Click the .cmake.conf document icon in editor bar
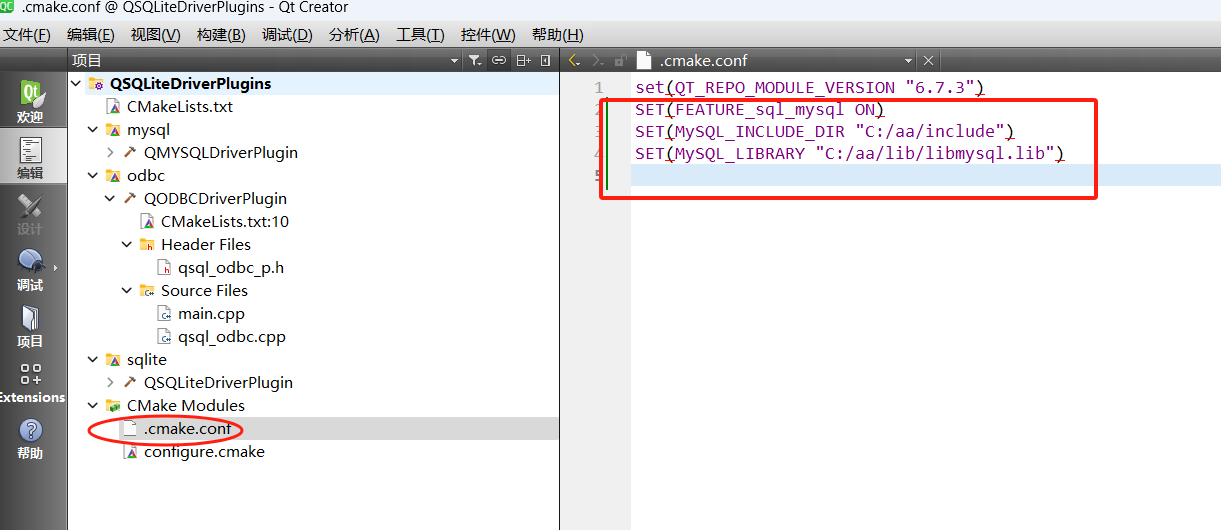This screenshot has height=530, width=1221. (644, 60)
